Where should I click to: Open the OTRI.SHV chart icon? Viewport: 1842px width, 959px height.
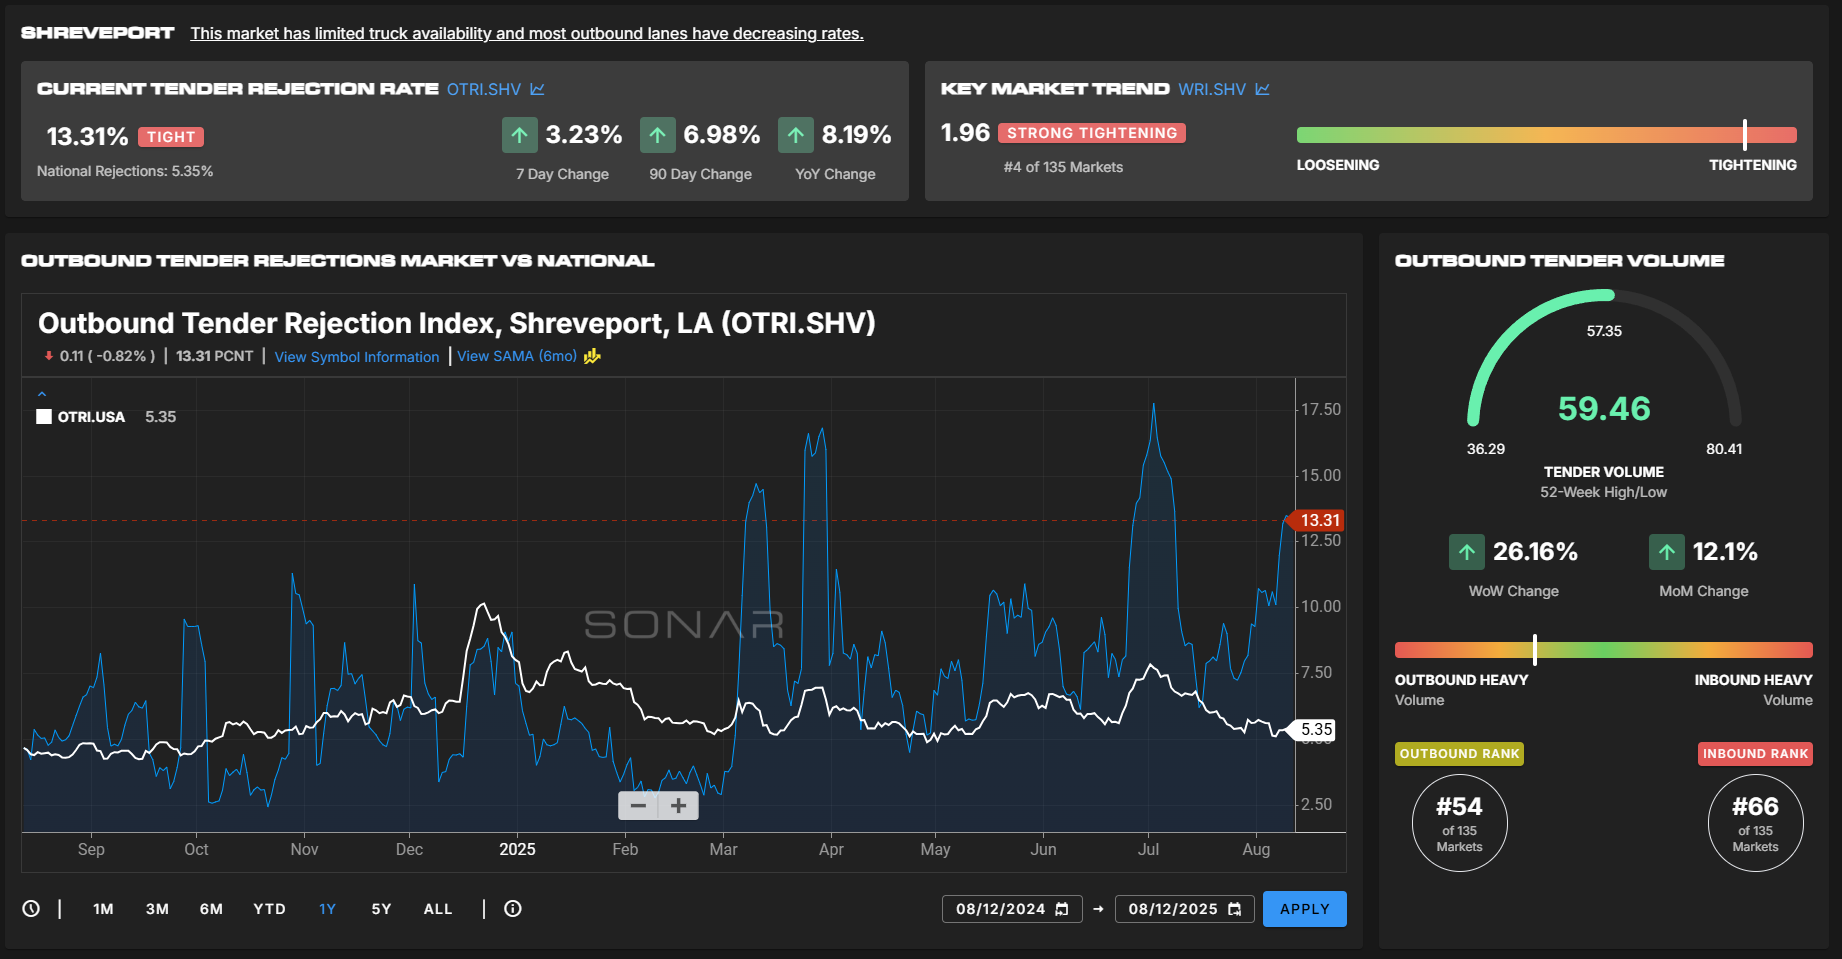537,89
